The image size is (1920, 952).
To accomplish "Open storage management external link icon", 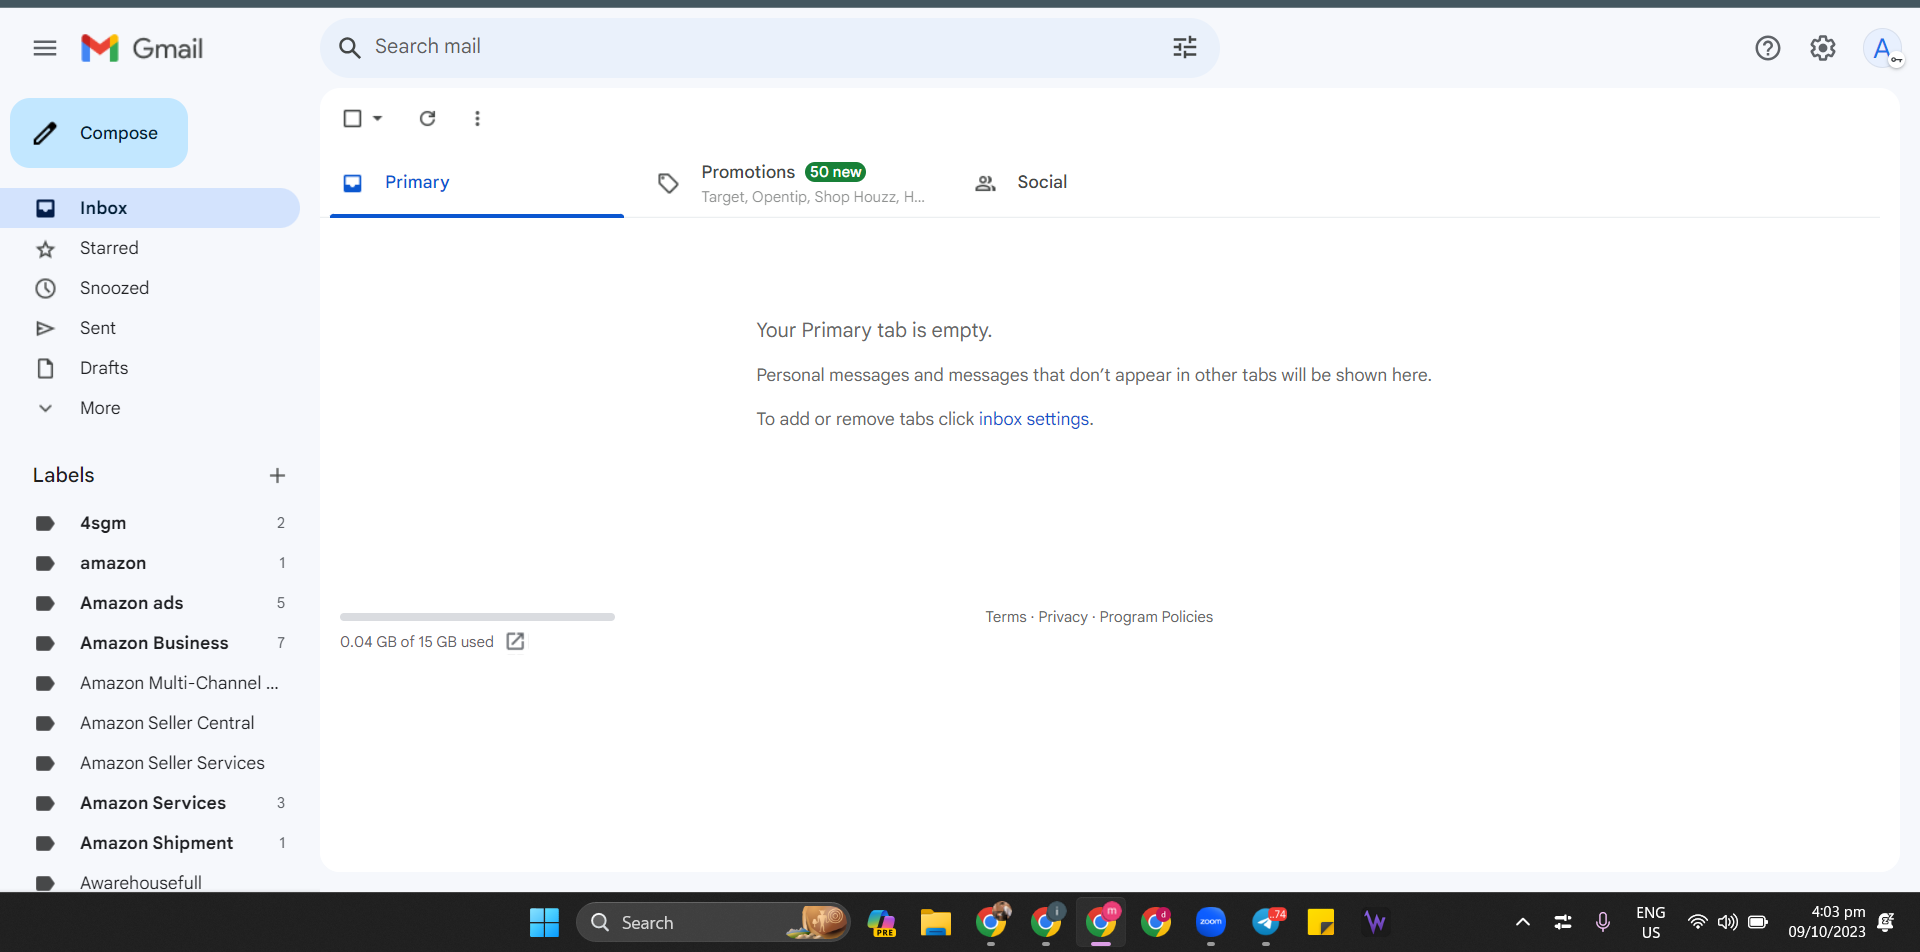I will (x=516, y=641).
